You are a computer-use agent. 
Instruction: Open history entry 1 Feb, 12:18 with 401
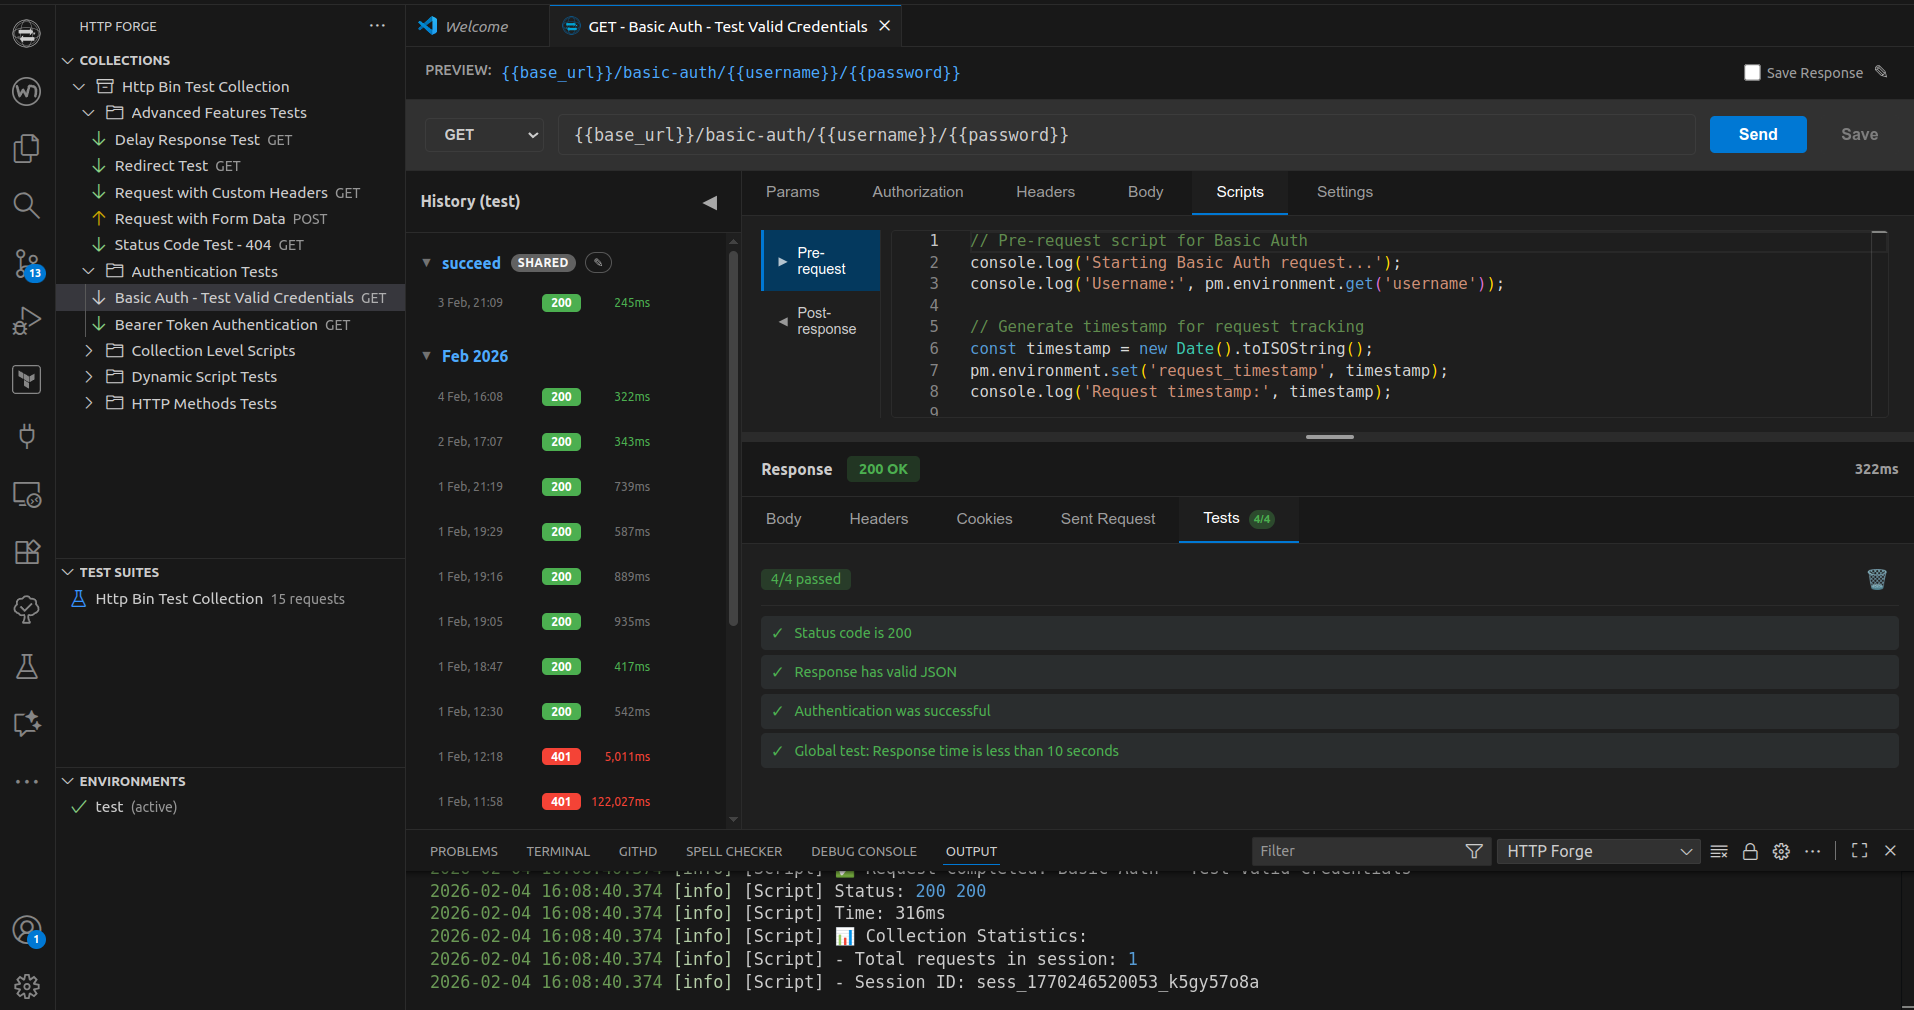(565, 757)
